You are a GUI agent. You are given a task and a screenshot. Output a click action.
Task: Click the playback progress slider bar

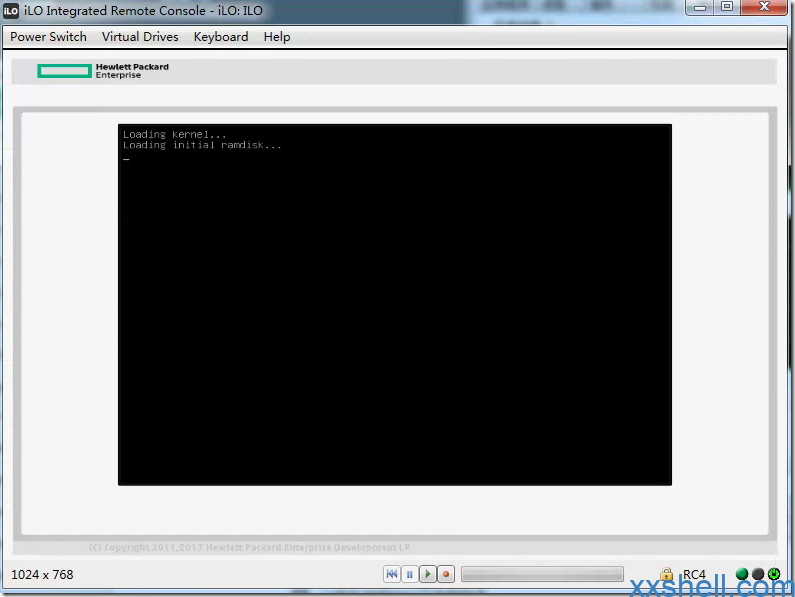[x=541, y=574]
